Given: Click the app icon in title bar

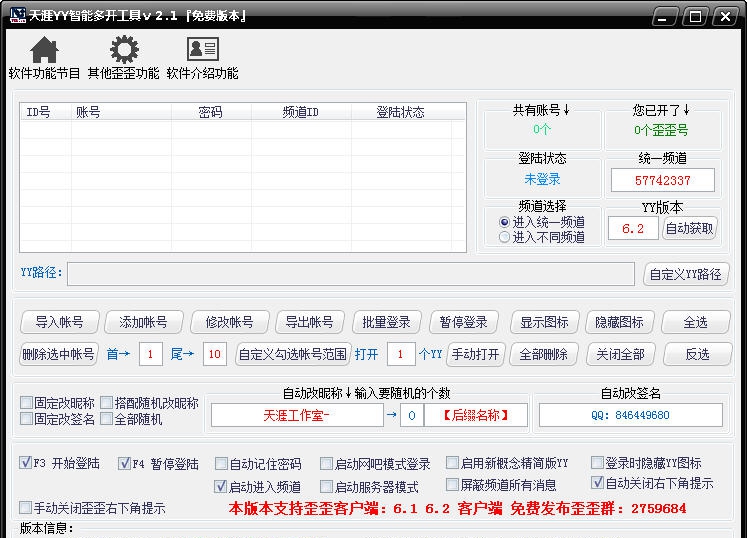Looking at the screenshot, I should [15, 15].
